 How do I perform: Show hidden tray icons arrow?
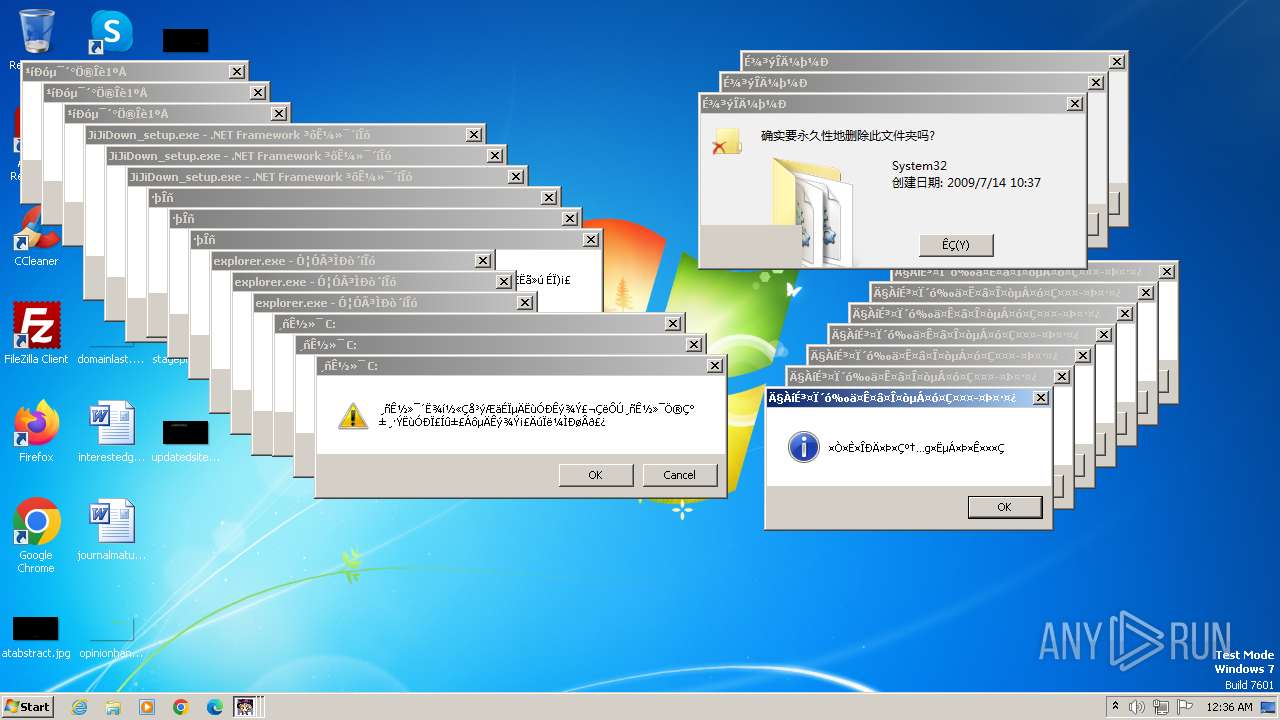(x=1116, y=707)
